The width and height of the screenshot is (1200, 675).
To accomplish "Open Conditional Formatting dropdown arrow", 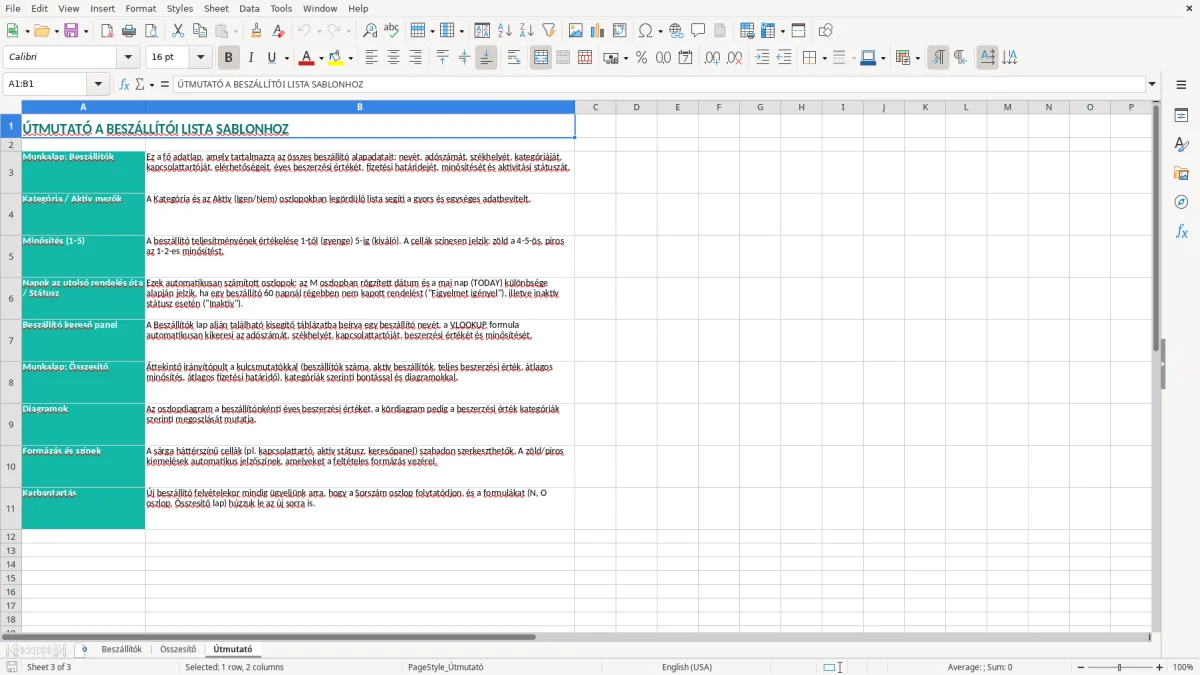I will [x=917, y=58].
